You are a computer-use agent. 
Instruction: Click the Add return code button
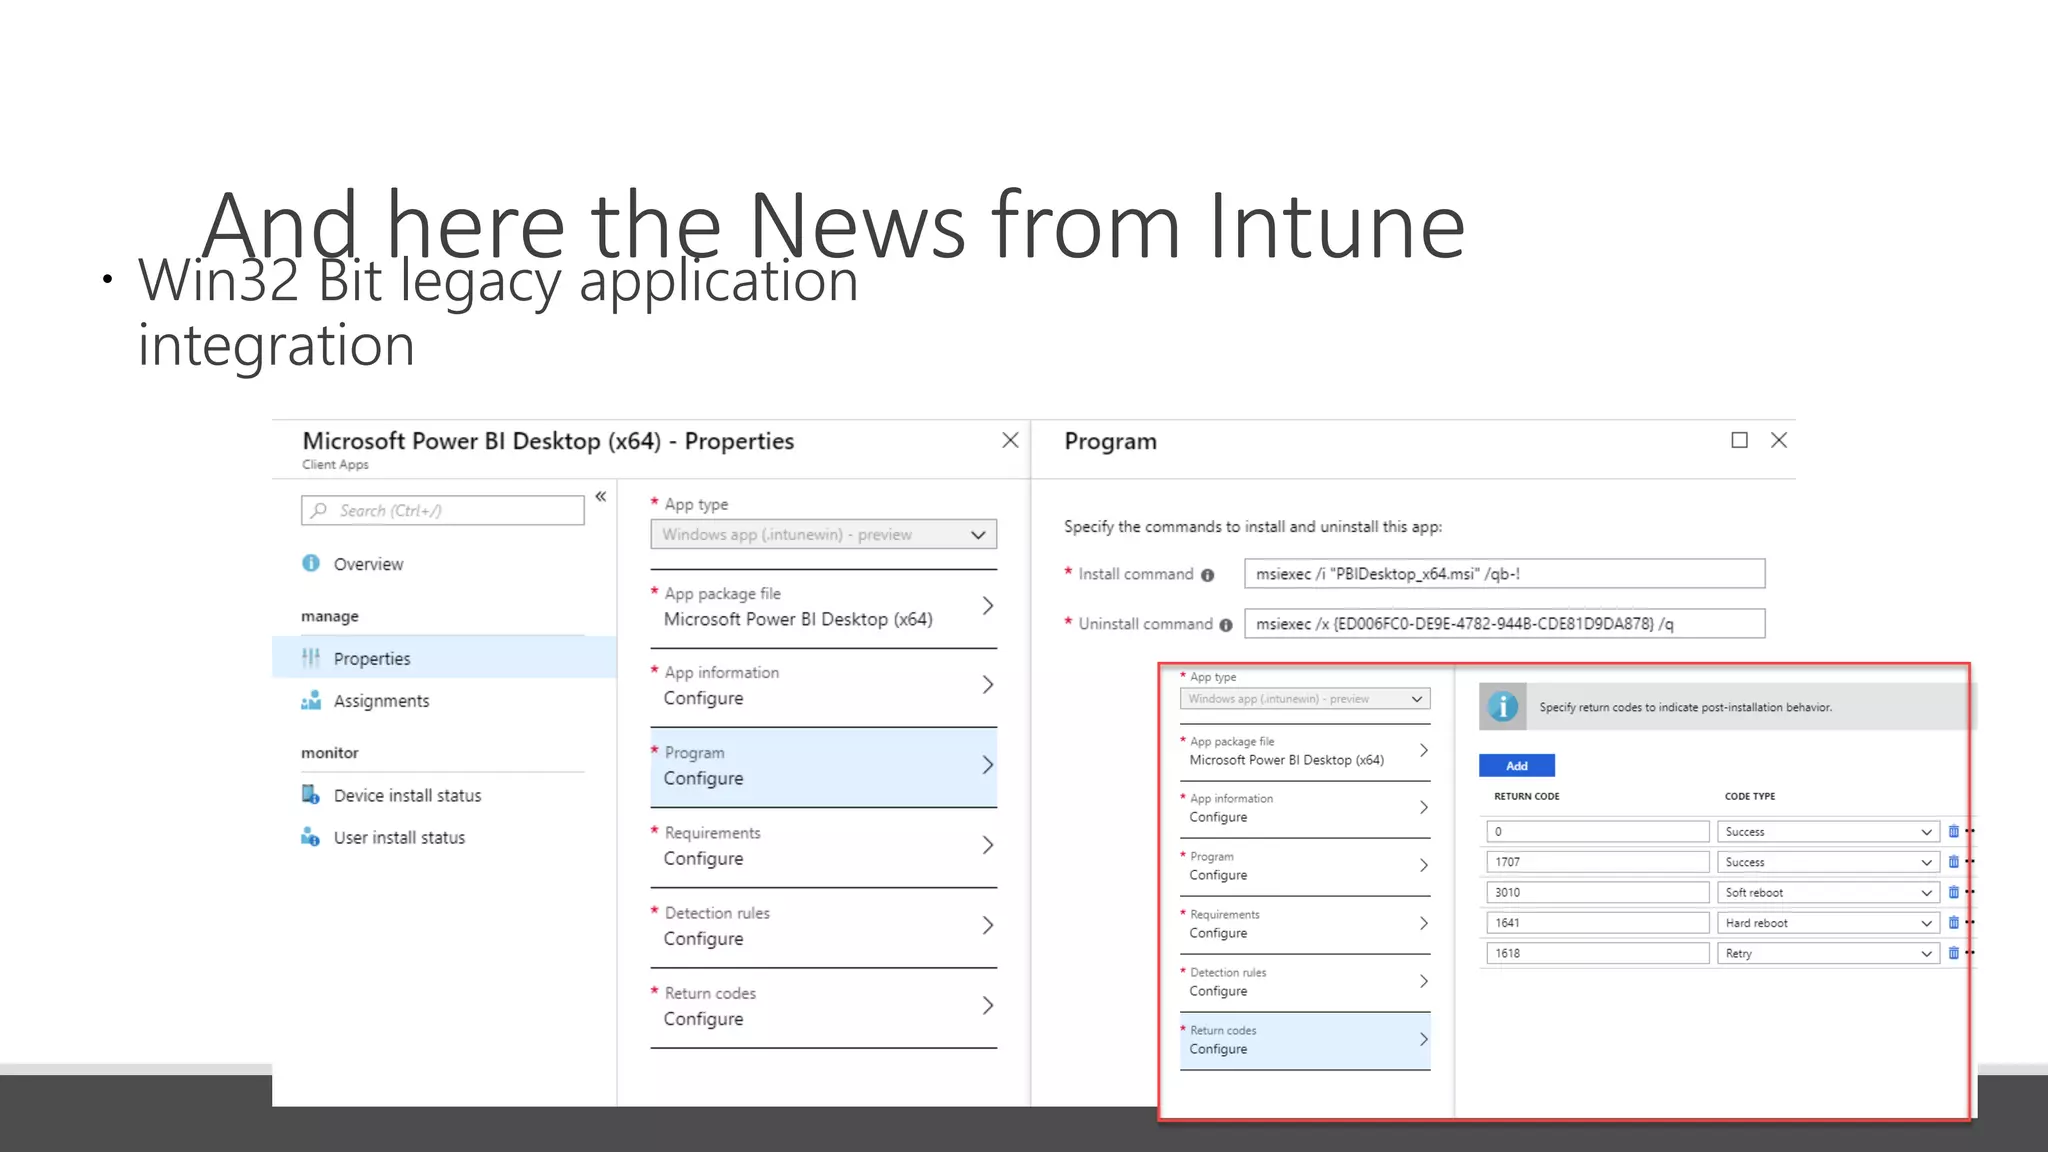[1517, 766]
